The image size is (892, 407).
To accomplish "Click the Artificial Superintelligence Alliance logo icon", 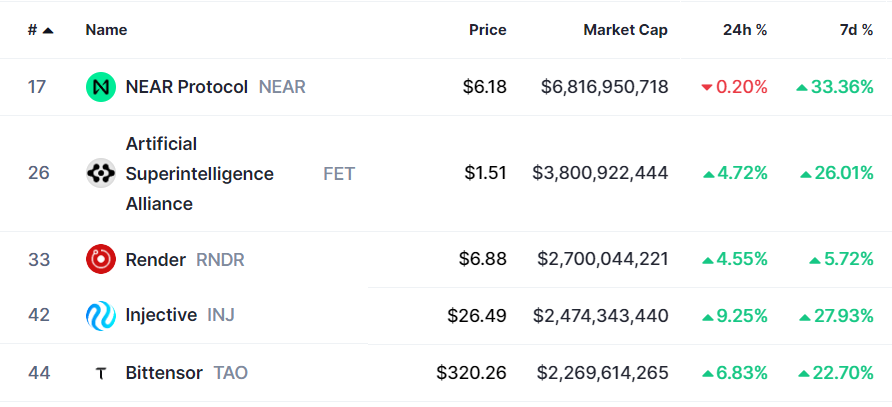I will tap(101, 173).
